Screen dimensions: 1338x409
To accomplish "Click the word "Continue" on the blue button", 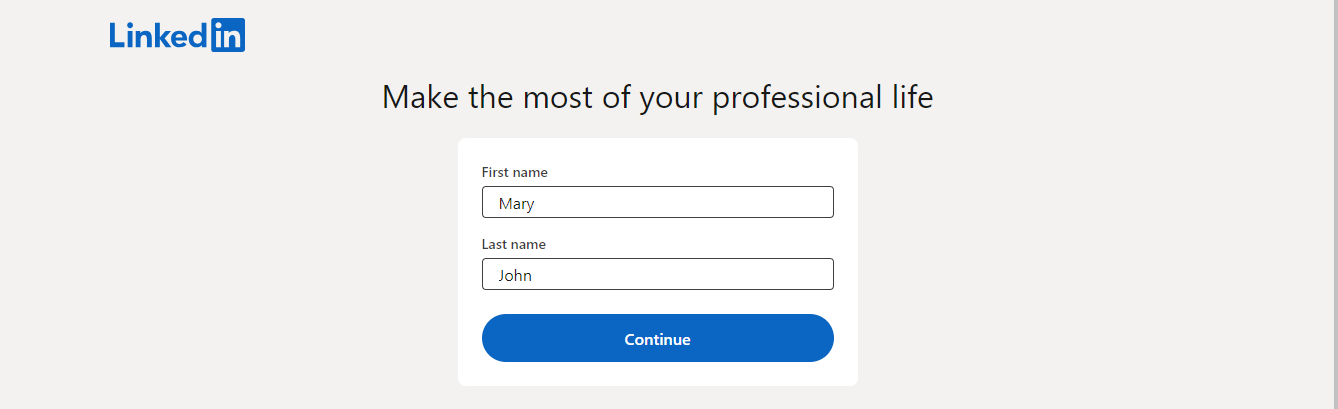I will click(x=658, y=339).
